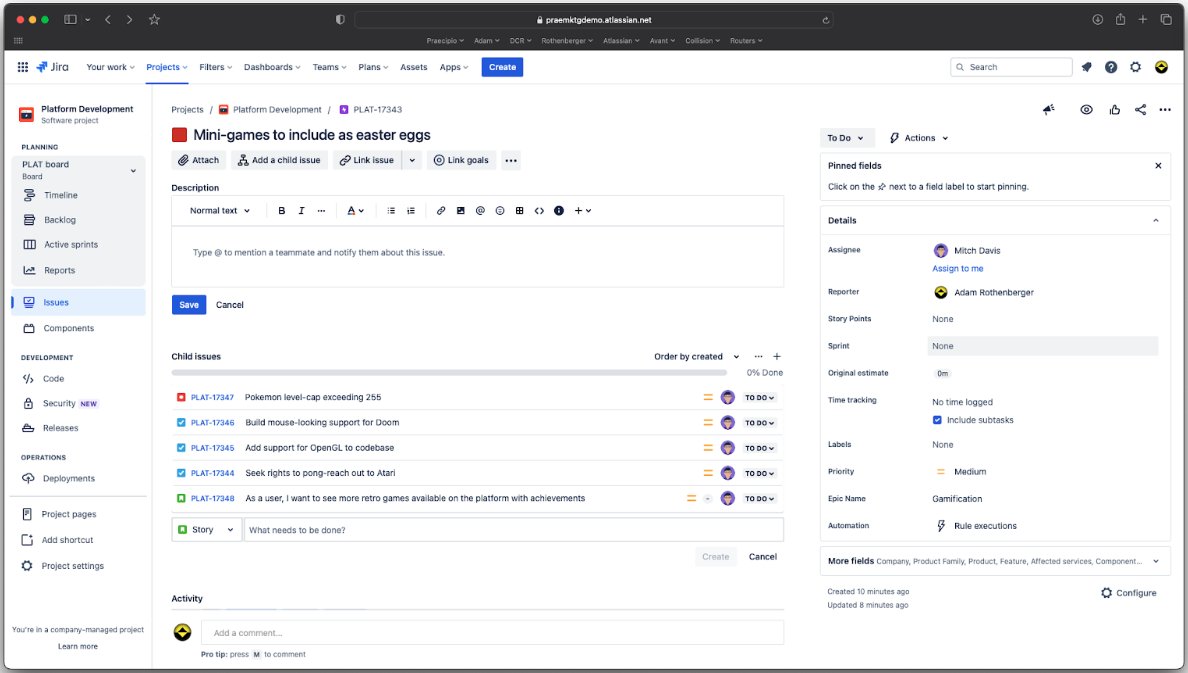1188x673 pixels.
Task: Cancel description editing
Action: pos(230,305)
